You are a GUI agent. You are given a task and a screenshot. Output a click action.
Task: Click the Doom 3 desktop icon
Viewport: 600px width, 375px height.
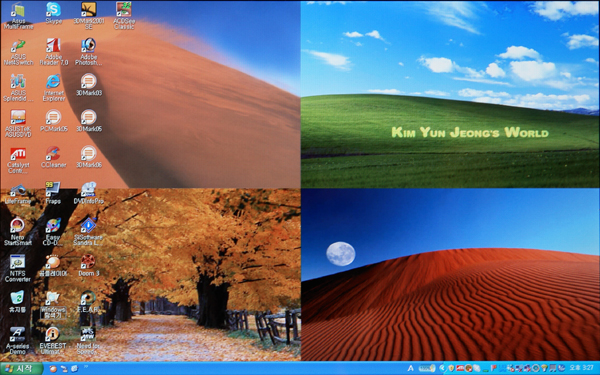tap(88, 265)
